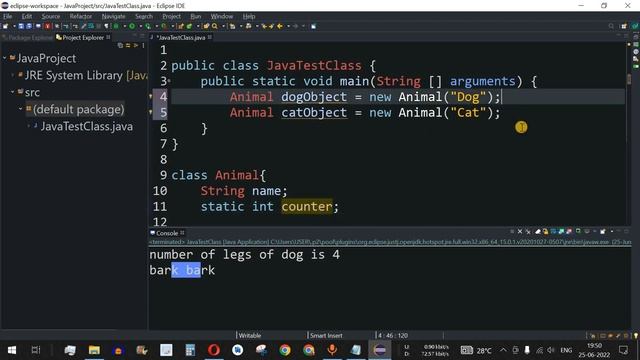Click Remove All Terminated Launches icon

coord(528,231)
